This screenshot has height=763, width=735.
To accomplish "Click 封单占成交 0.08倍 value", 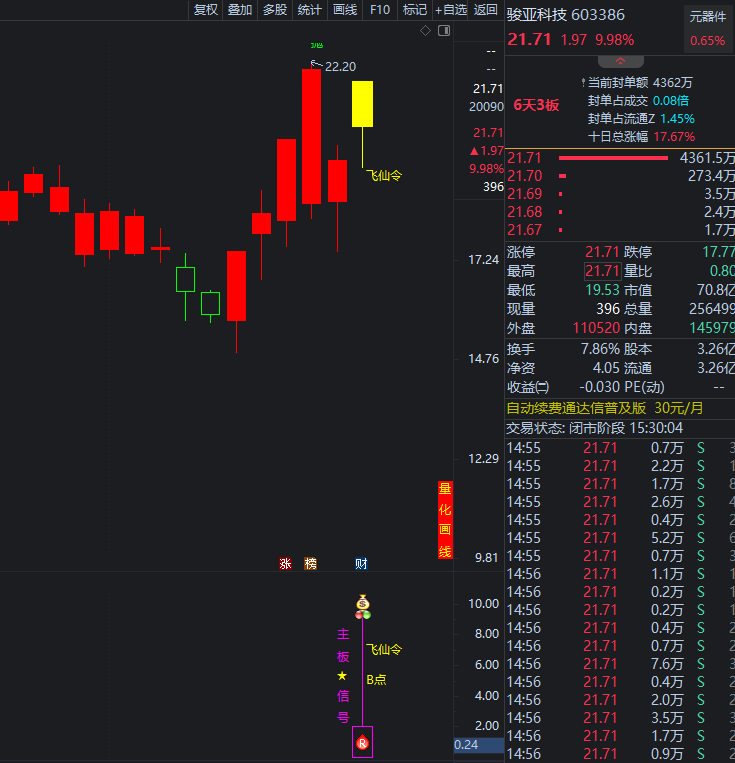I will pos(671,101).
